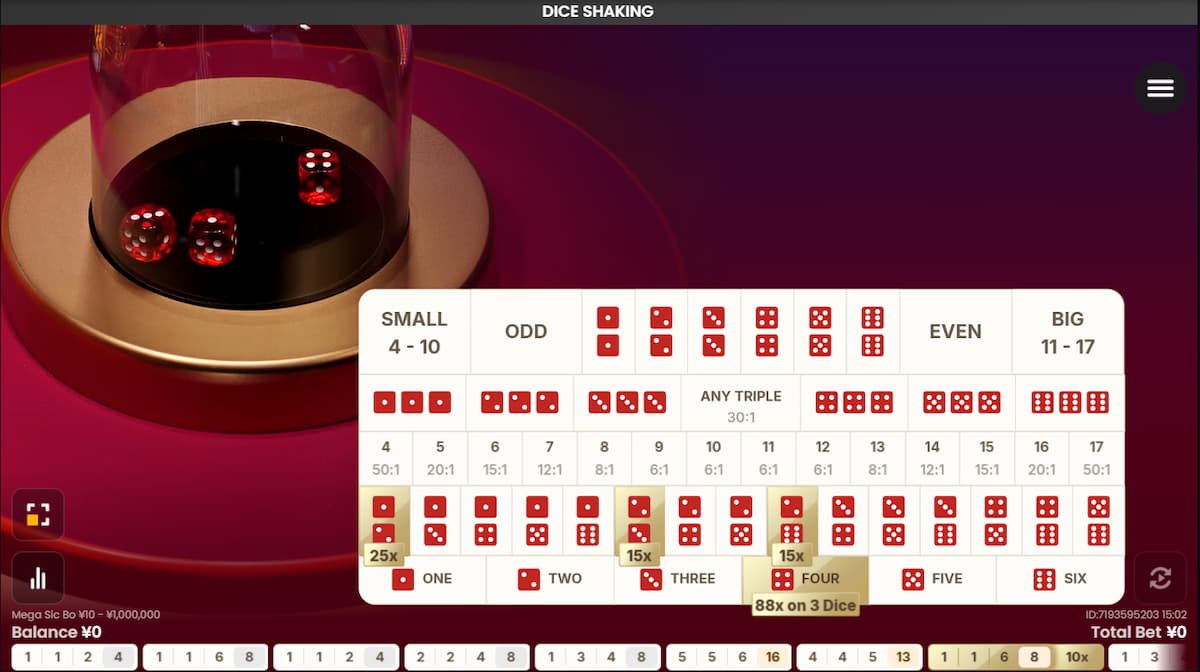
Task: Bet on triple twos
Action: (519, 402)
